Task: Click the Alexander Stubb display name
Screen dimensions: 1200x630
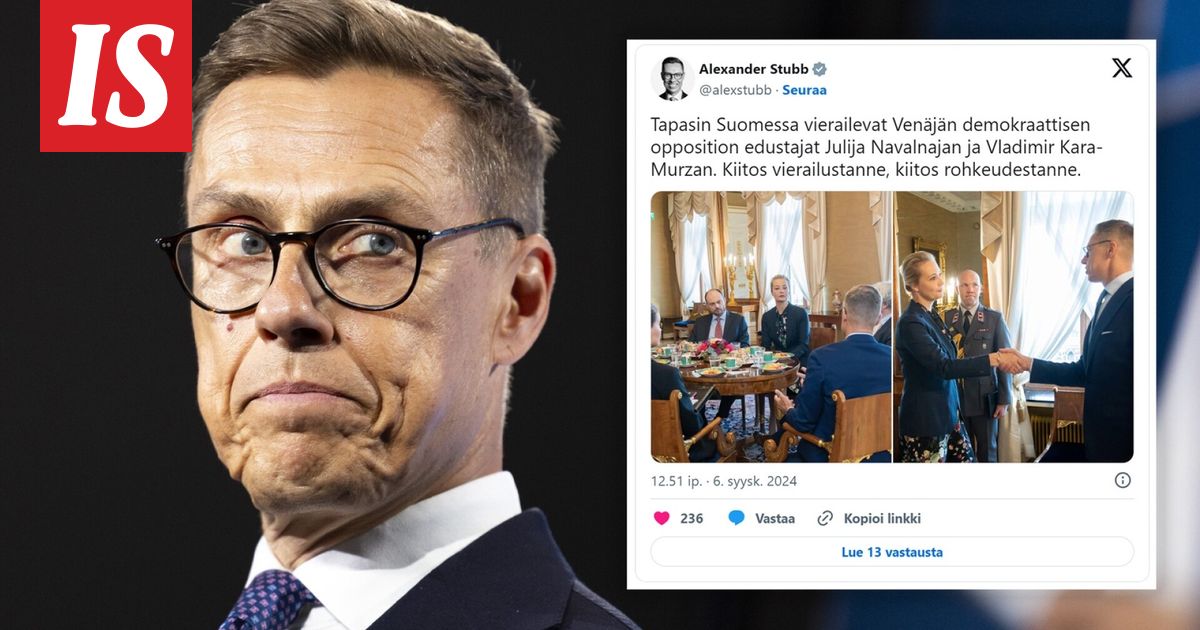Action: point(754,69)
